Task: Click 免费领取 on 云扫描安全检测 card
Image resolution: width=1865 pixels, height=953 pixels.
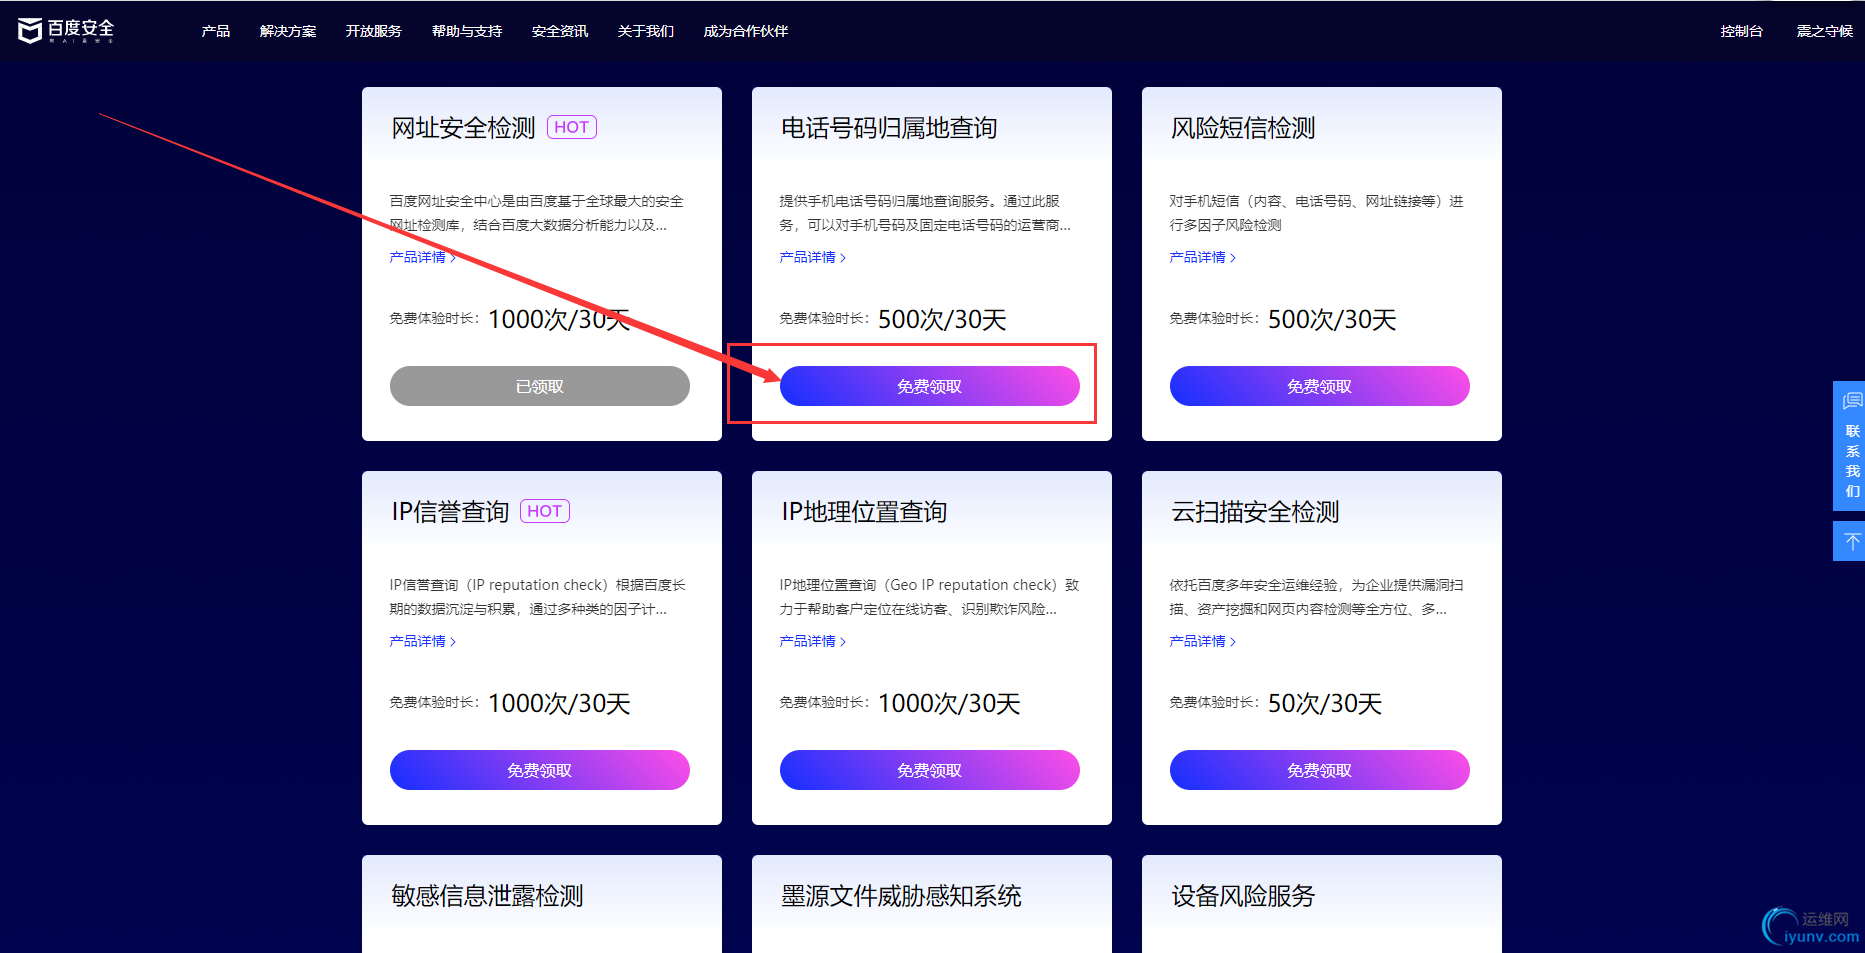Action: pos(1319,769)
